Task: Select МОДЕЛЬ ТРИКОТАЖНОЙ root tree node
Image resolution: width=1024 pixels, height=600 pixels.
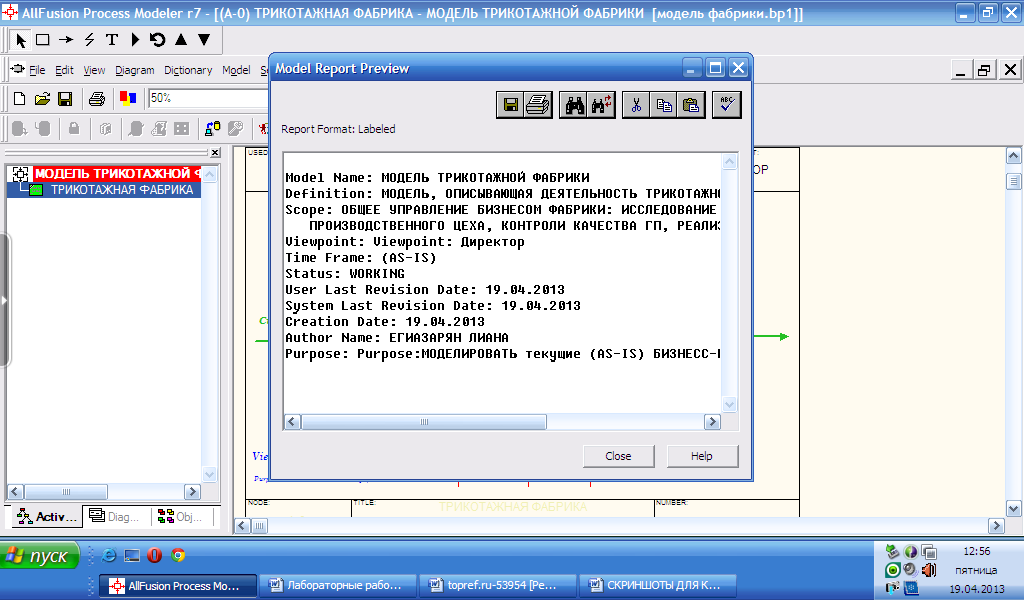Action: point(117,174)
